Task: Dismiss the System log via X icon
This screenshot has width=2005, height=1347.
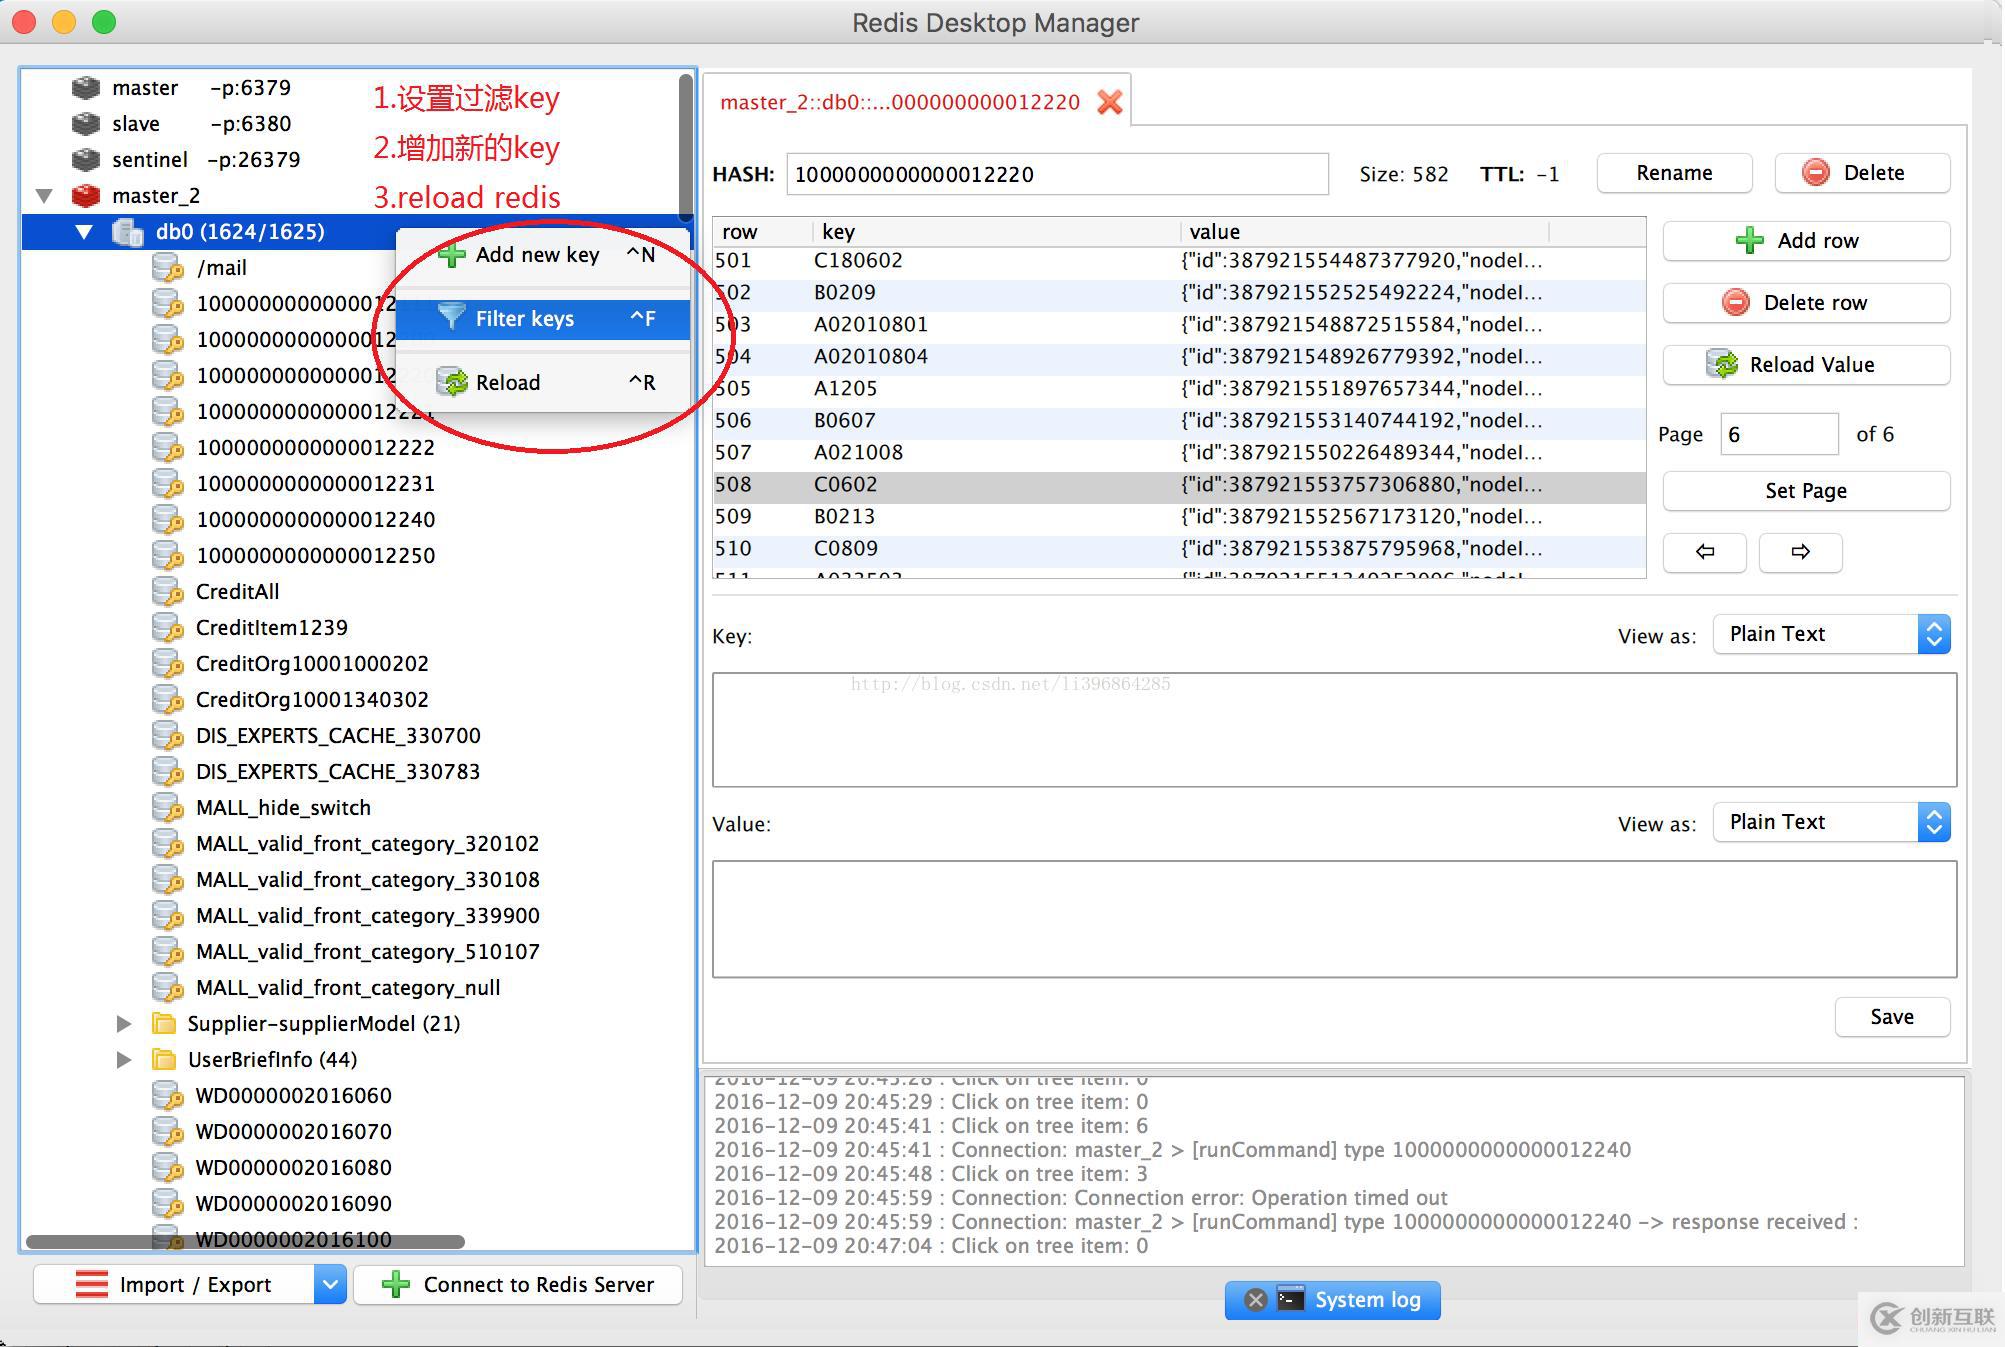Action: [1256, 1300]
